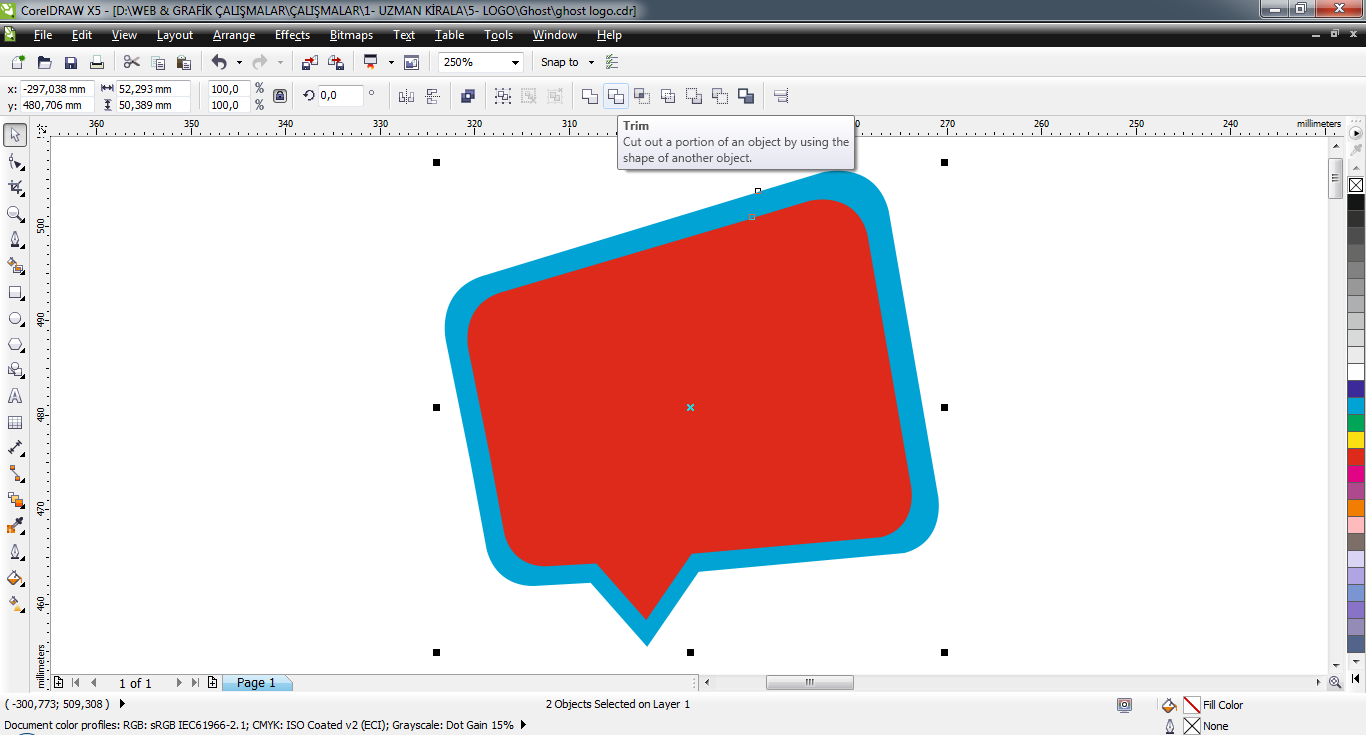Image resolution: width=1366 pixels, height=735 pixels.
Task: Expand the undo history dropdown arrow
Action: [239, 62]
